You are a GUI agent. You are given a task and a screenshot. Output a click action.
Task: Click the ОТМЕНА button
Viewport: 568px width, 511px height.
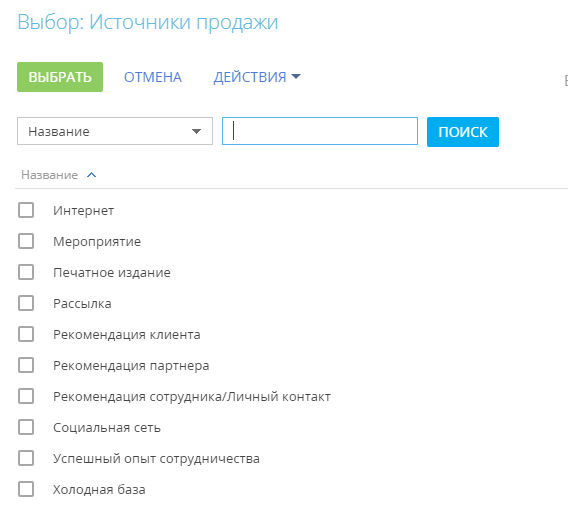(153, 77)
